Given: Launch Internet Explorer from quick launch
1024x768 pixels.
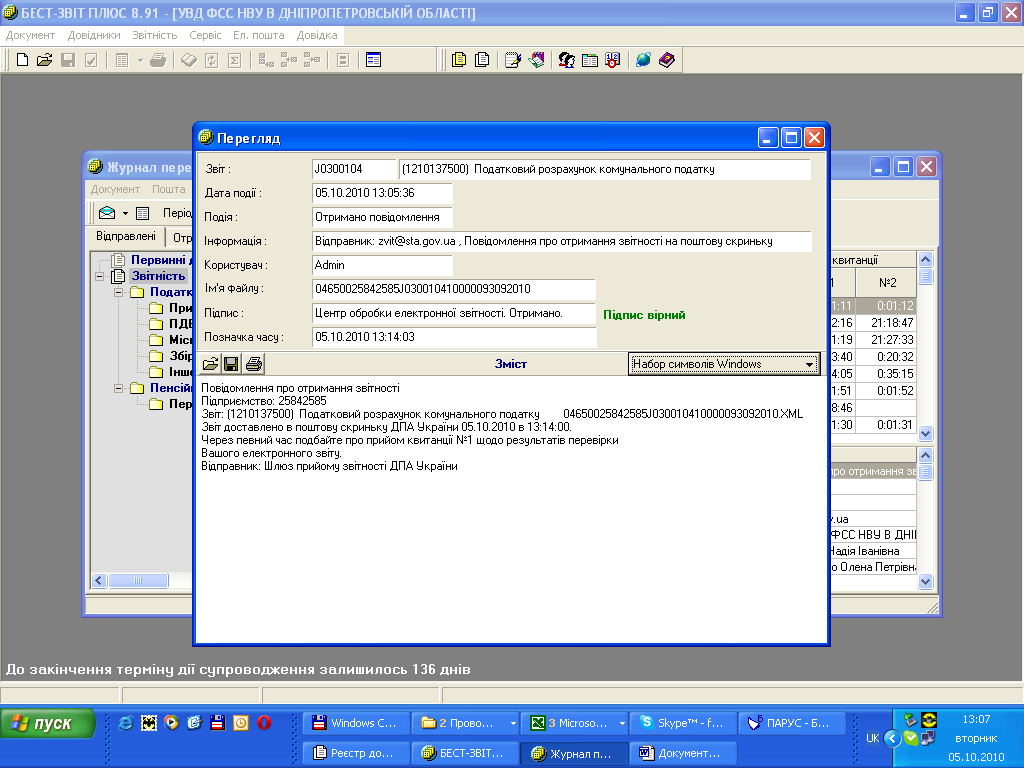Looking at the screenshot, I should coord(125,723).
